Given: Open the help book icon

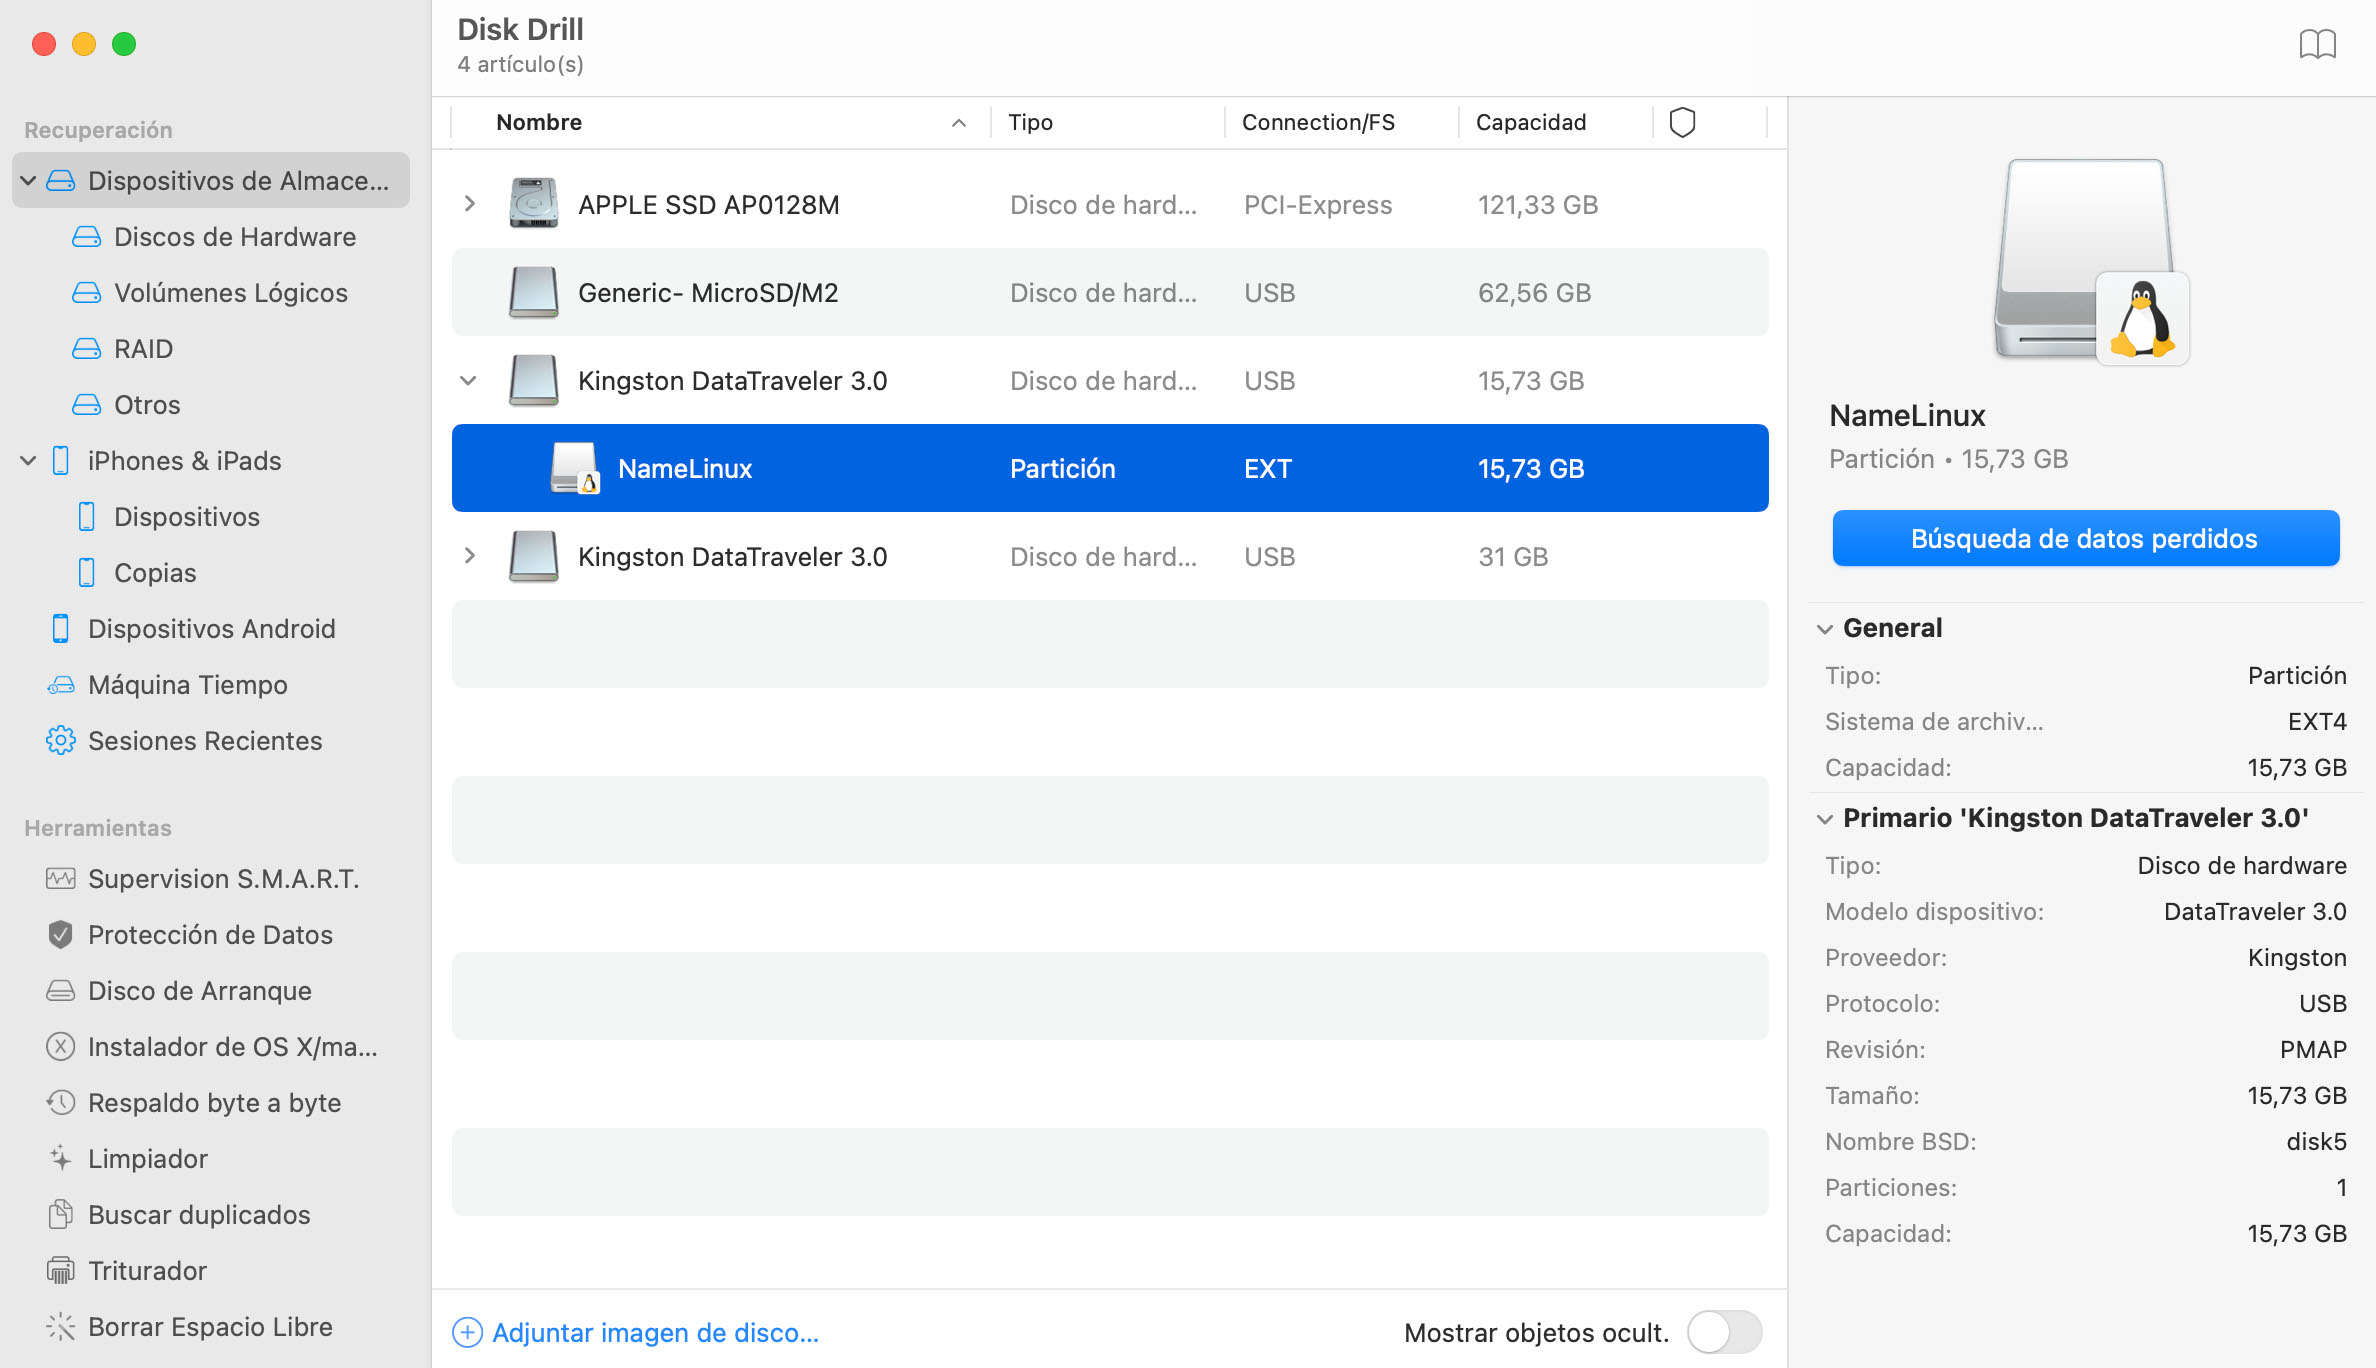Looking at the screenshot, I should pos(2317,44).
